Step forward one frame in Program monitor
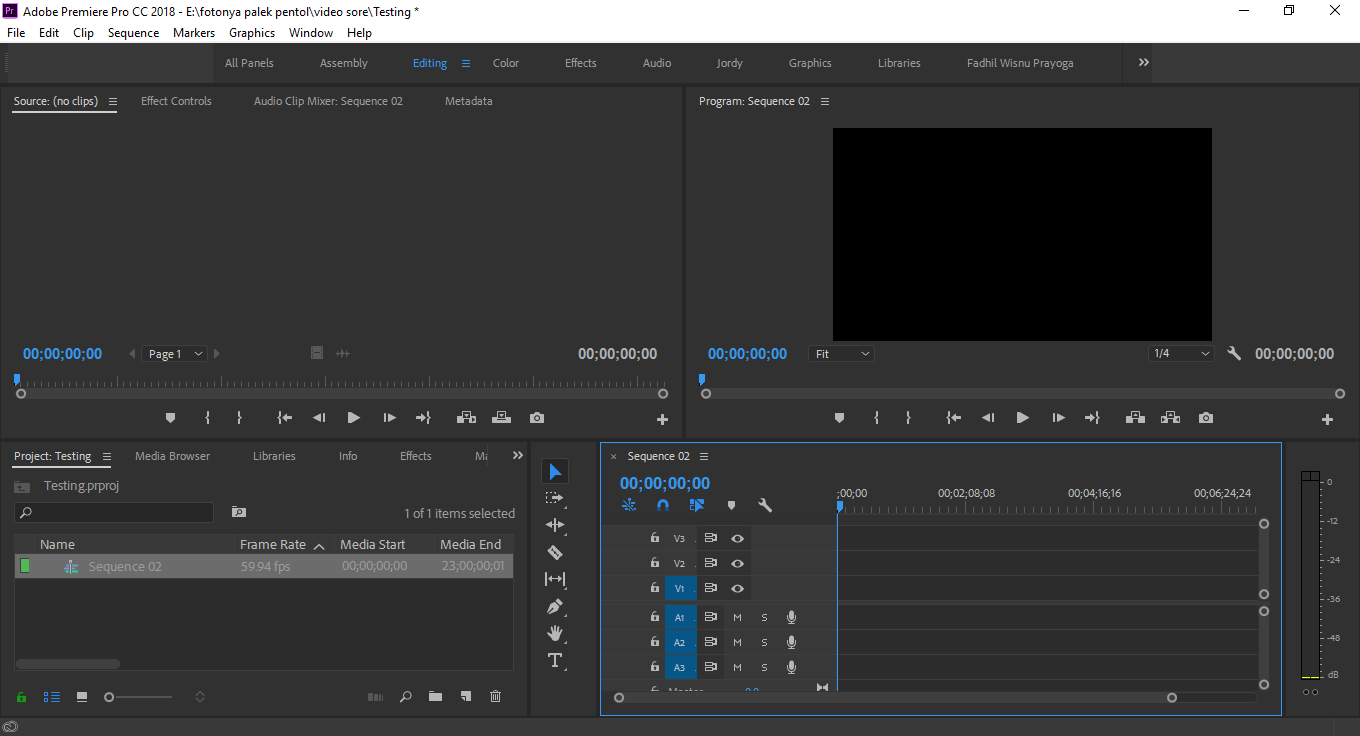 1058,418
